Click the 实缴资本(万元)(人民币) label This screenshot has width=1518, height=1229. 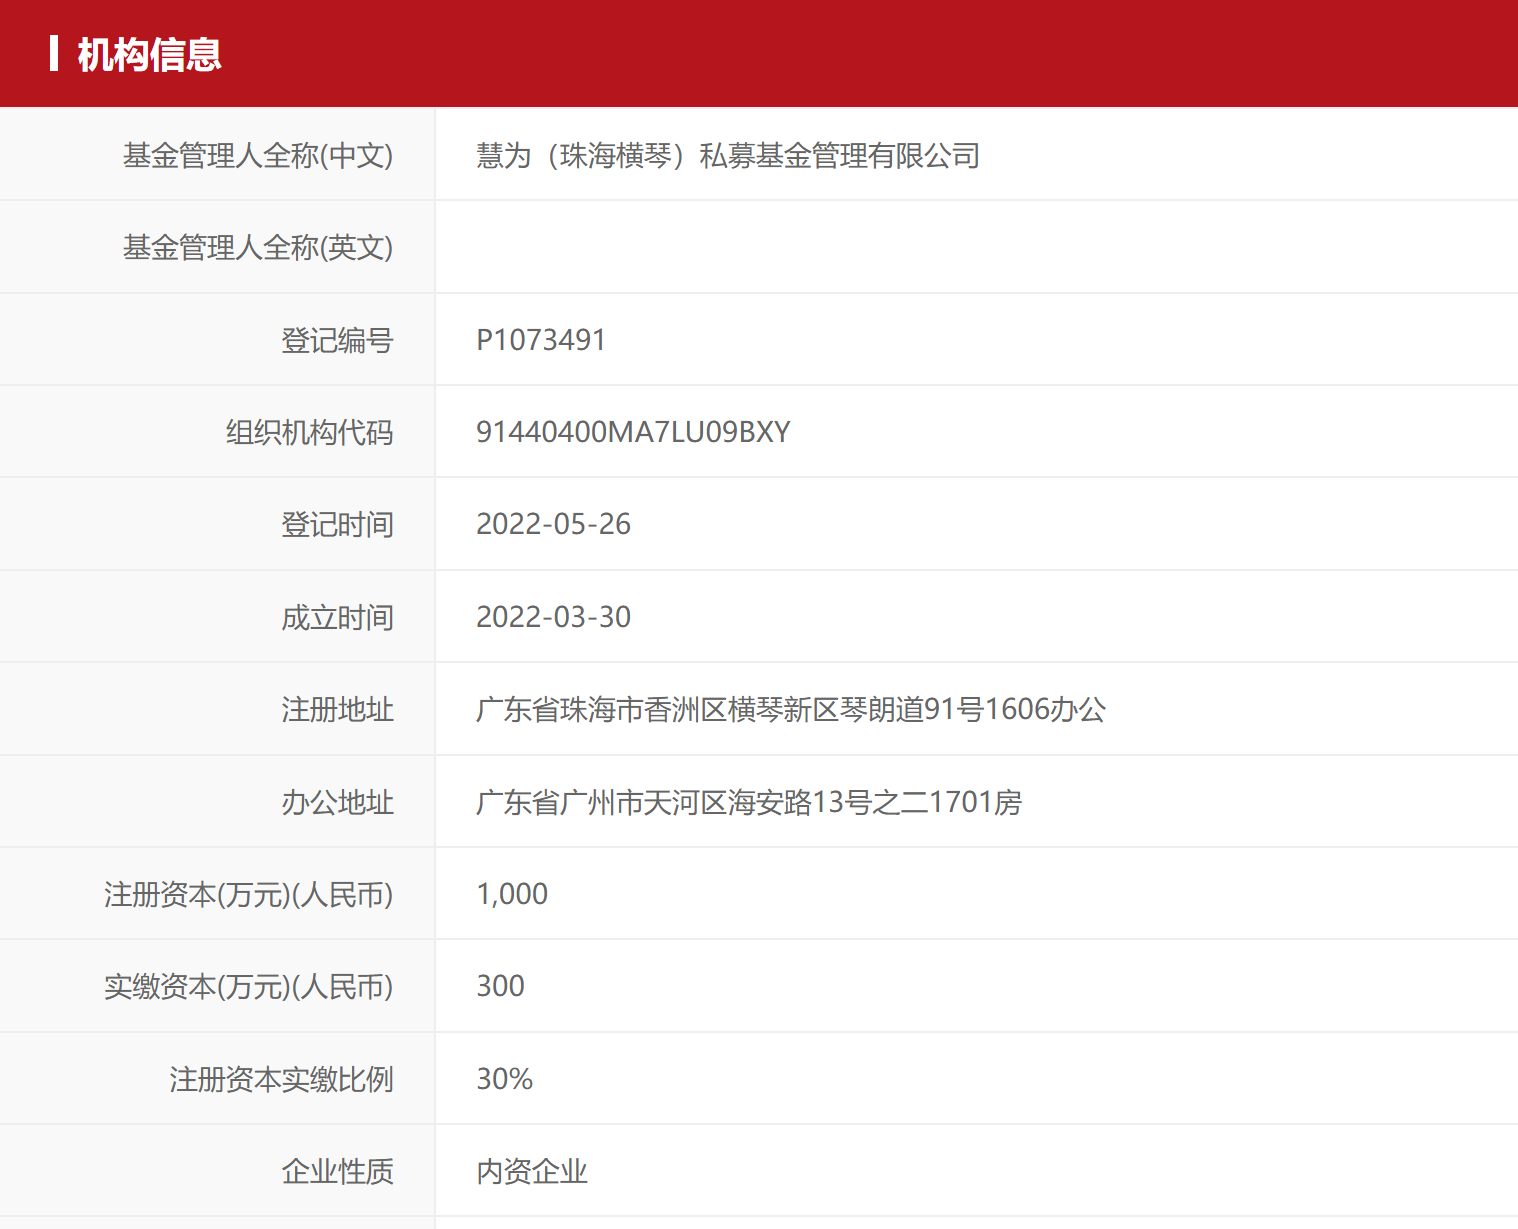pos(248,986)
